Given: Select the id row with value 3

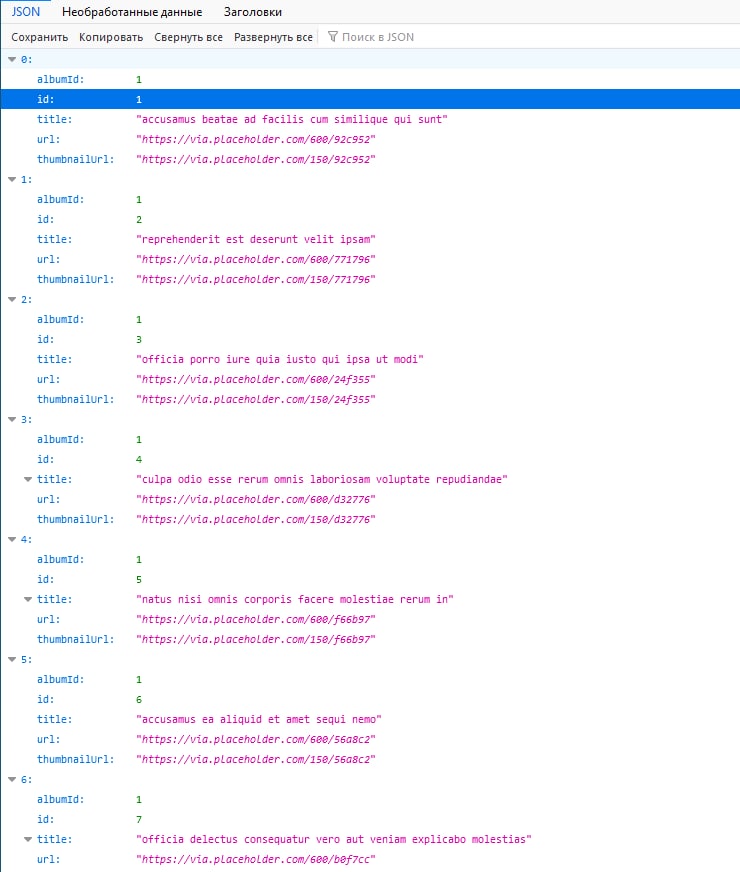Looking at the screenshot, I should [370, 340].
